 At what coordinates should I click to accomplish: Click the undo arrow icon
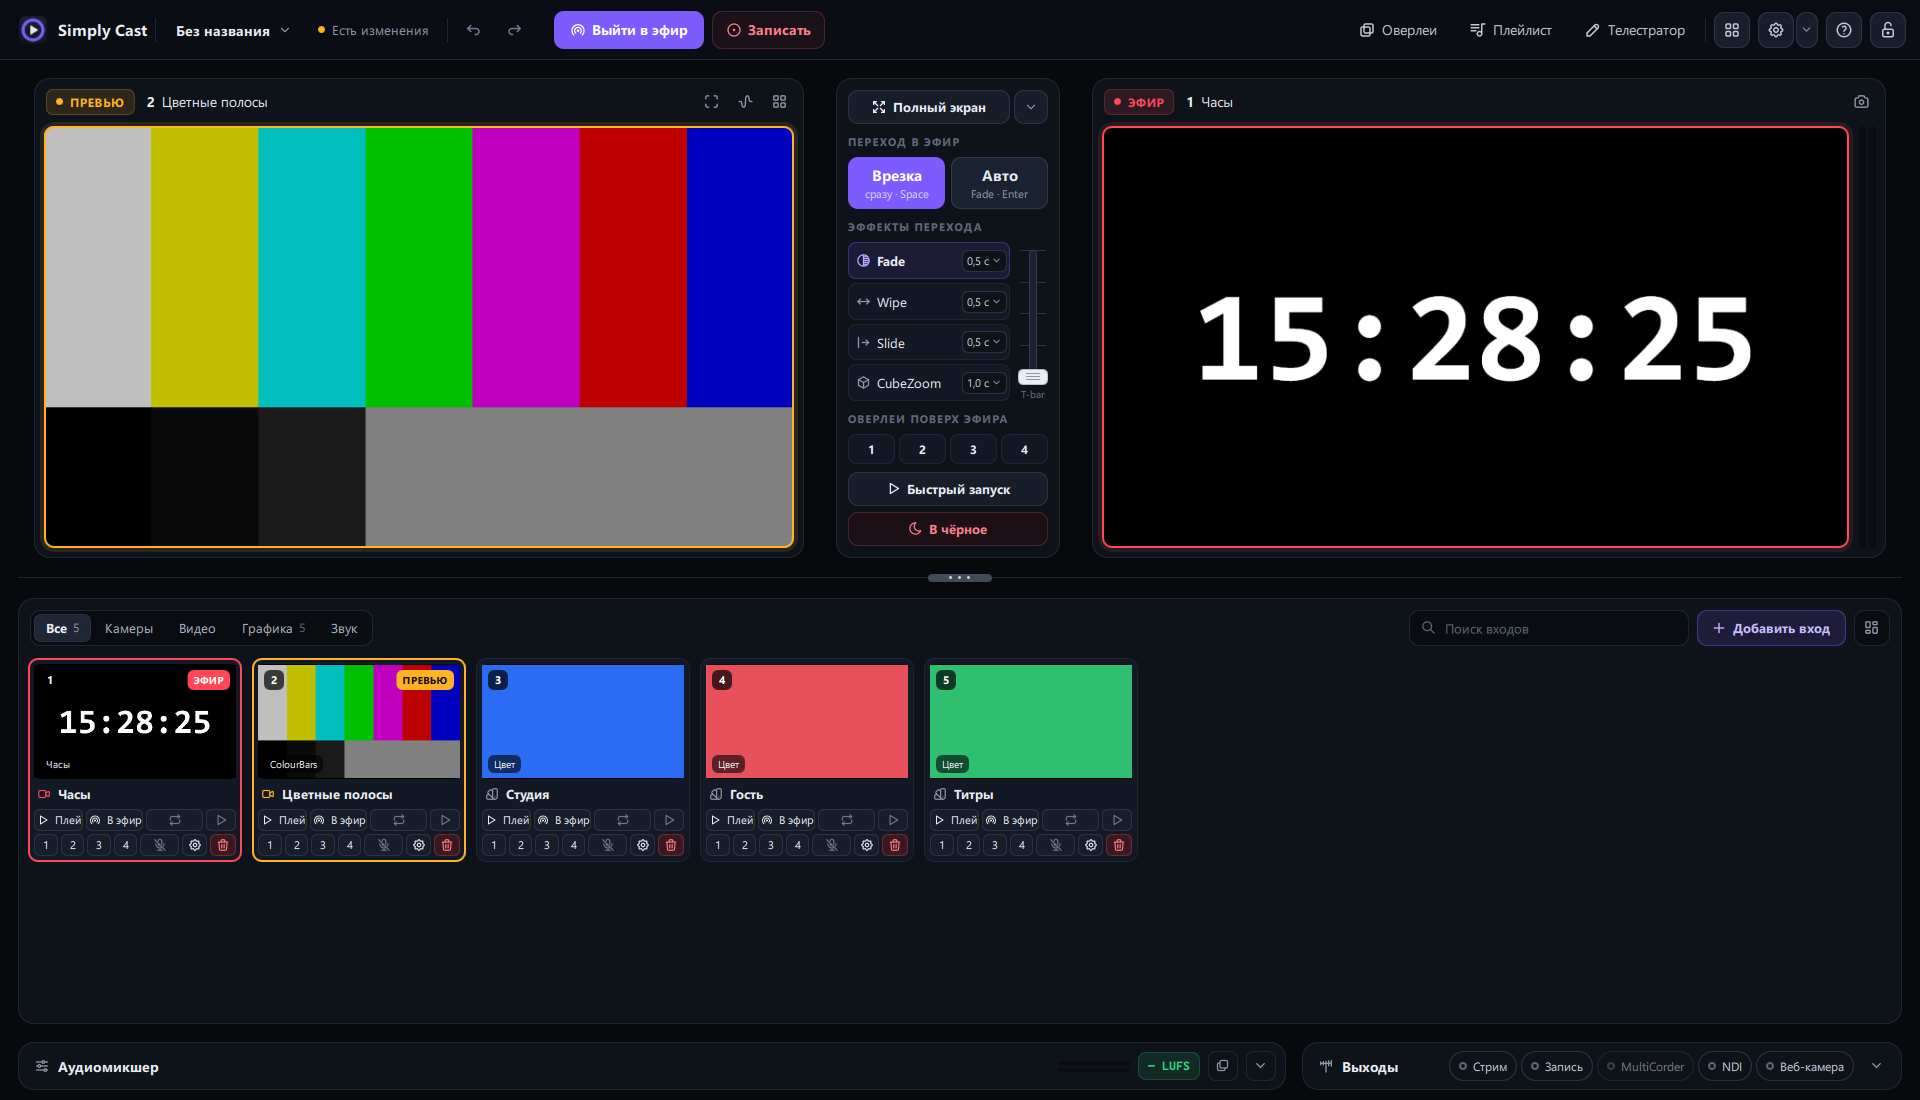click(473, 30)
